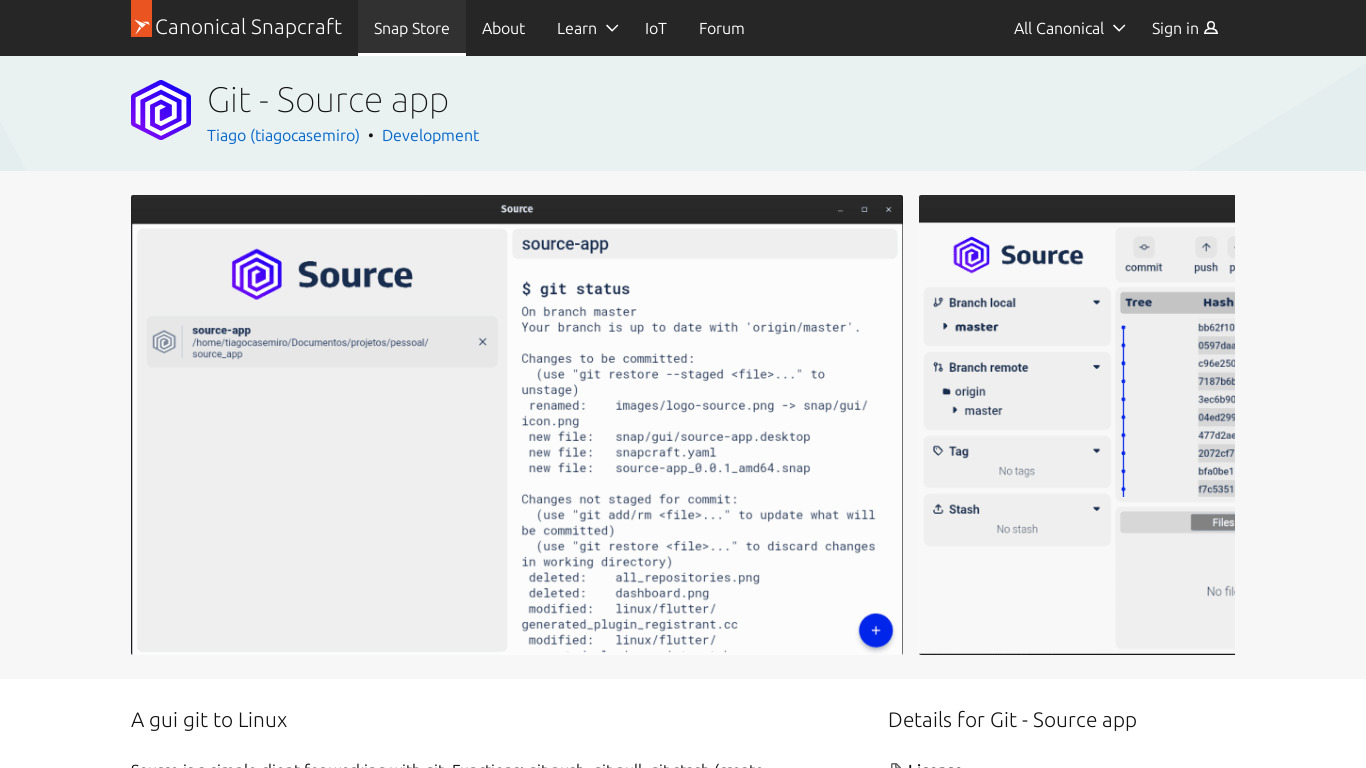Click the push arrow icon
This screenshot has height=768, width=1366.
[1206, 247]
